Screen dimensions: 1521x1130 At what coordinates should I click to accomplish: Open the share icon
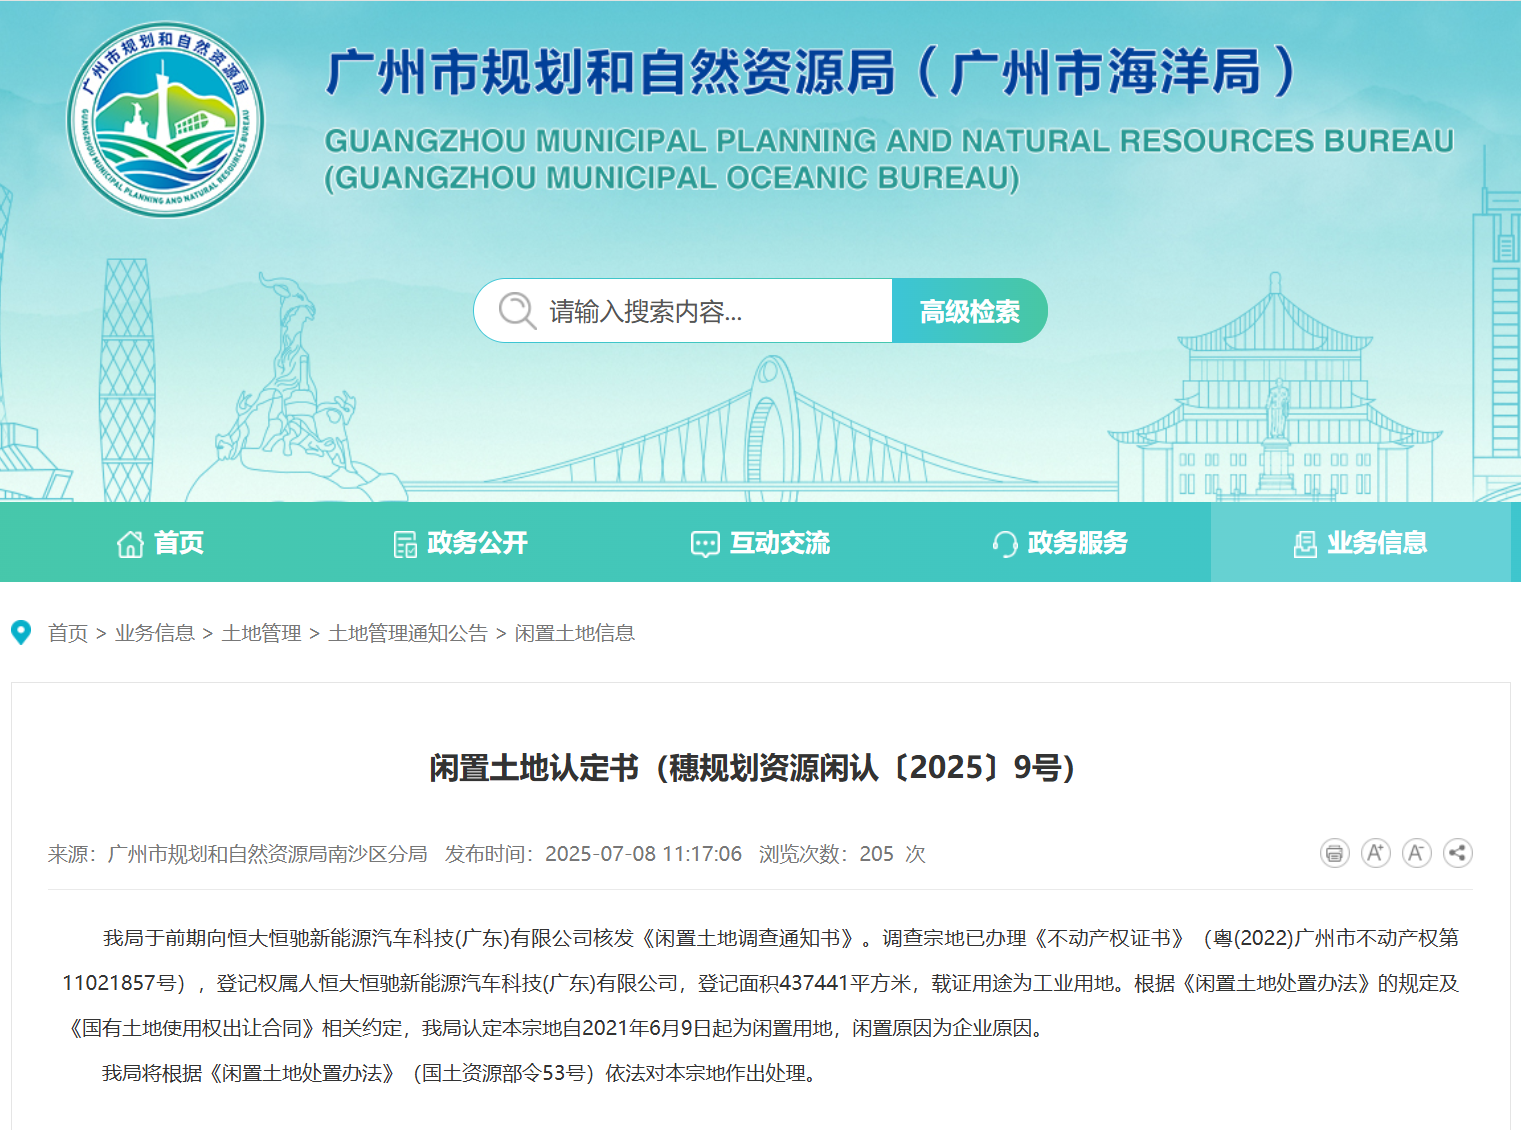point(1458,853)
